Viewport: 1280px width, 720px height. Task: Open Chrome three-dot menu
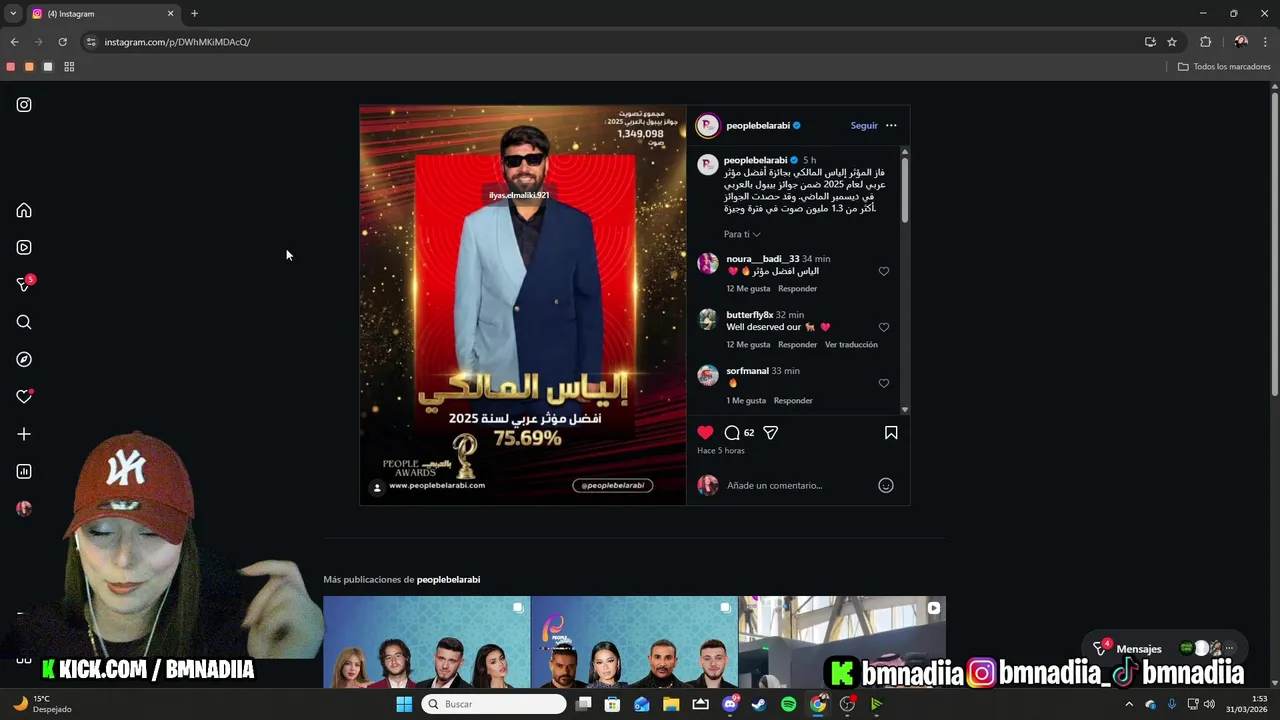pos(1265,42)
